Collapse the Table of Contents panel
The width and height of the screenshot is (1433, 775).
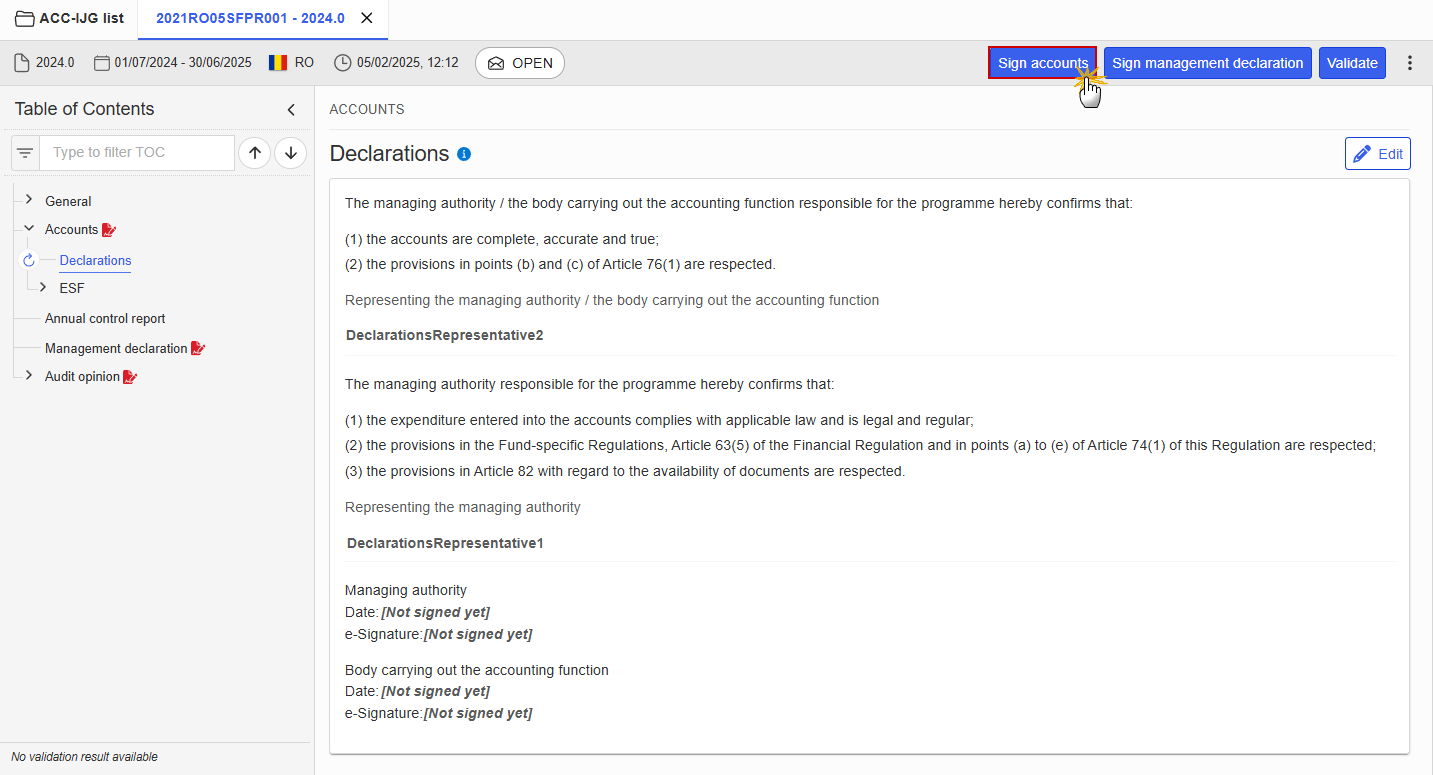point(291,110)
